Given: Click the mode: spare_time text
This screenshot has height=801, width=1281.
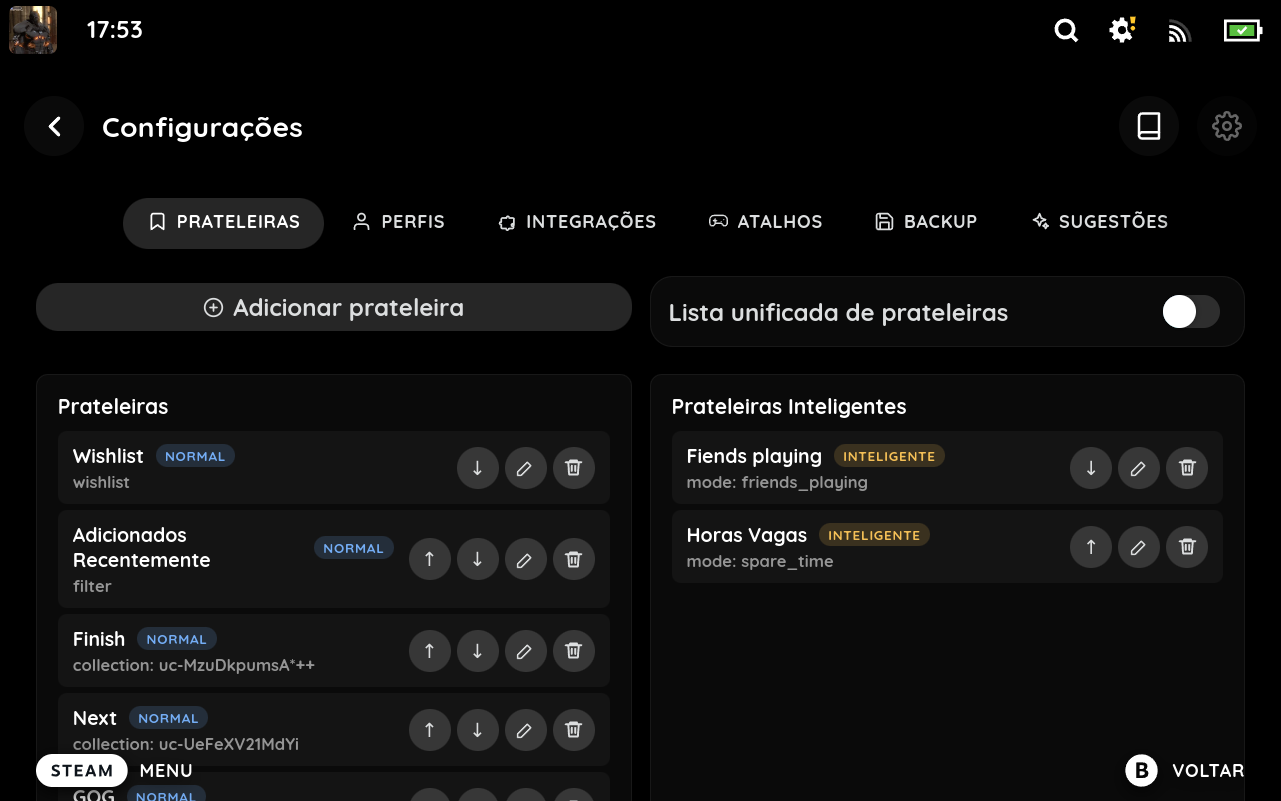Looking at the screenshot, I should pyautogui.click(x=760, y=561).
